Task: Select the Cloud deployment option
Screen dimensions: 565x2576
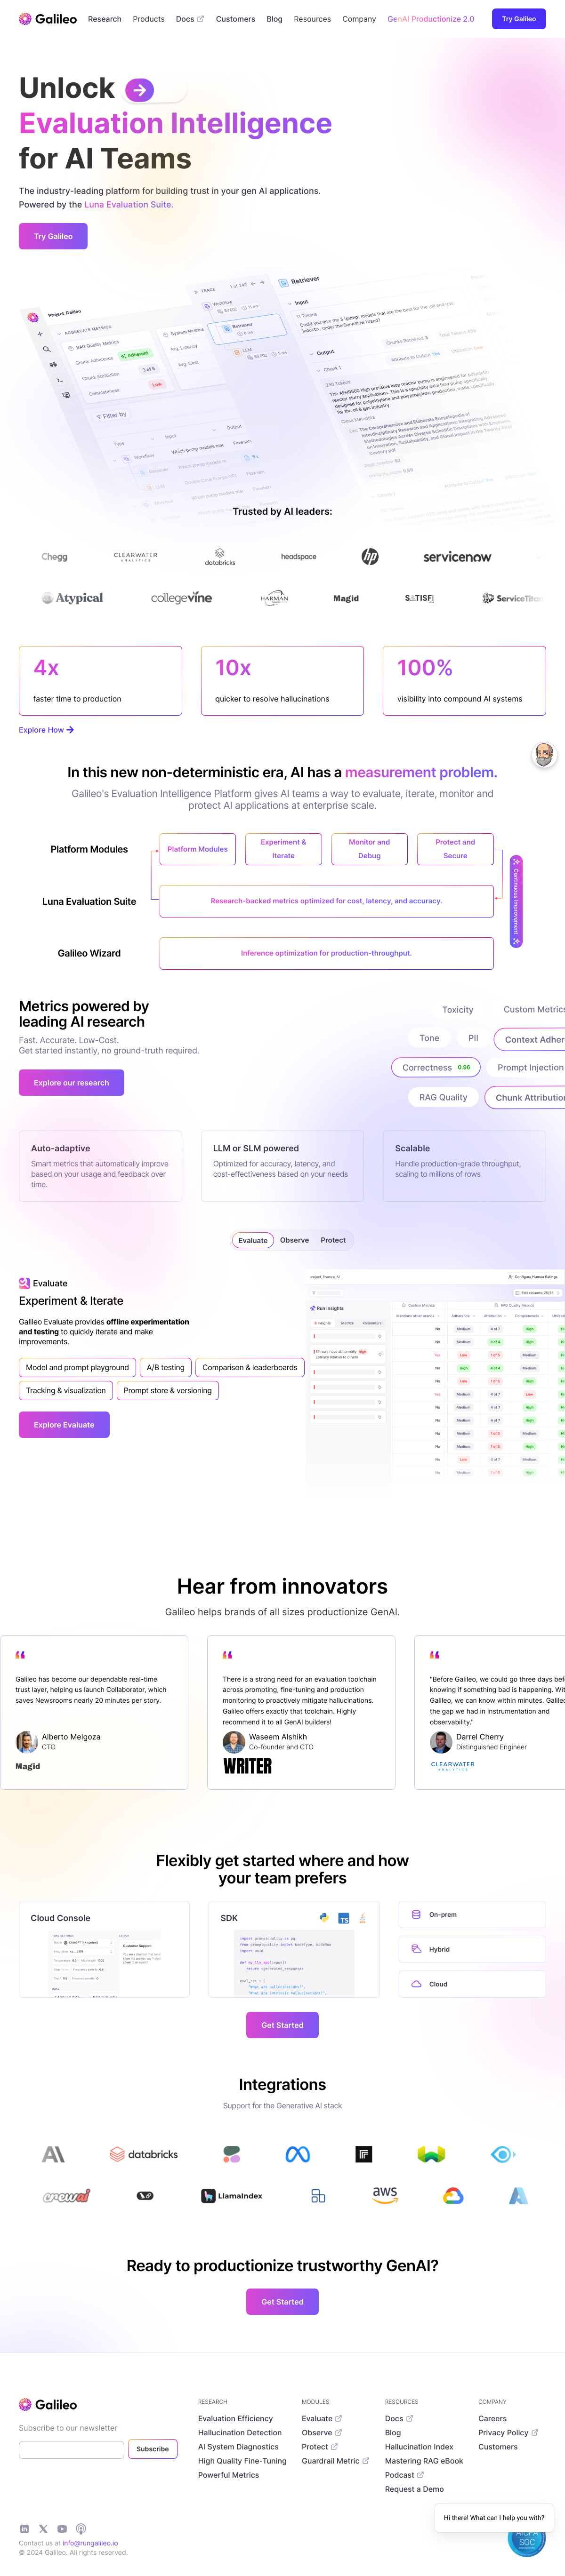Action: (x=472, y=1984)
